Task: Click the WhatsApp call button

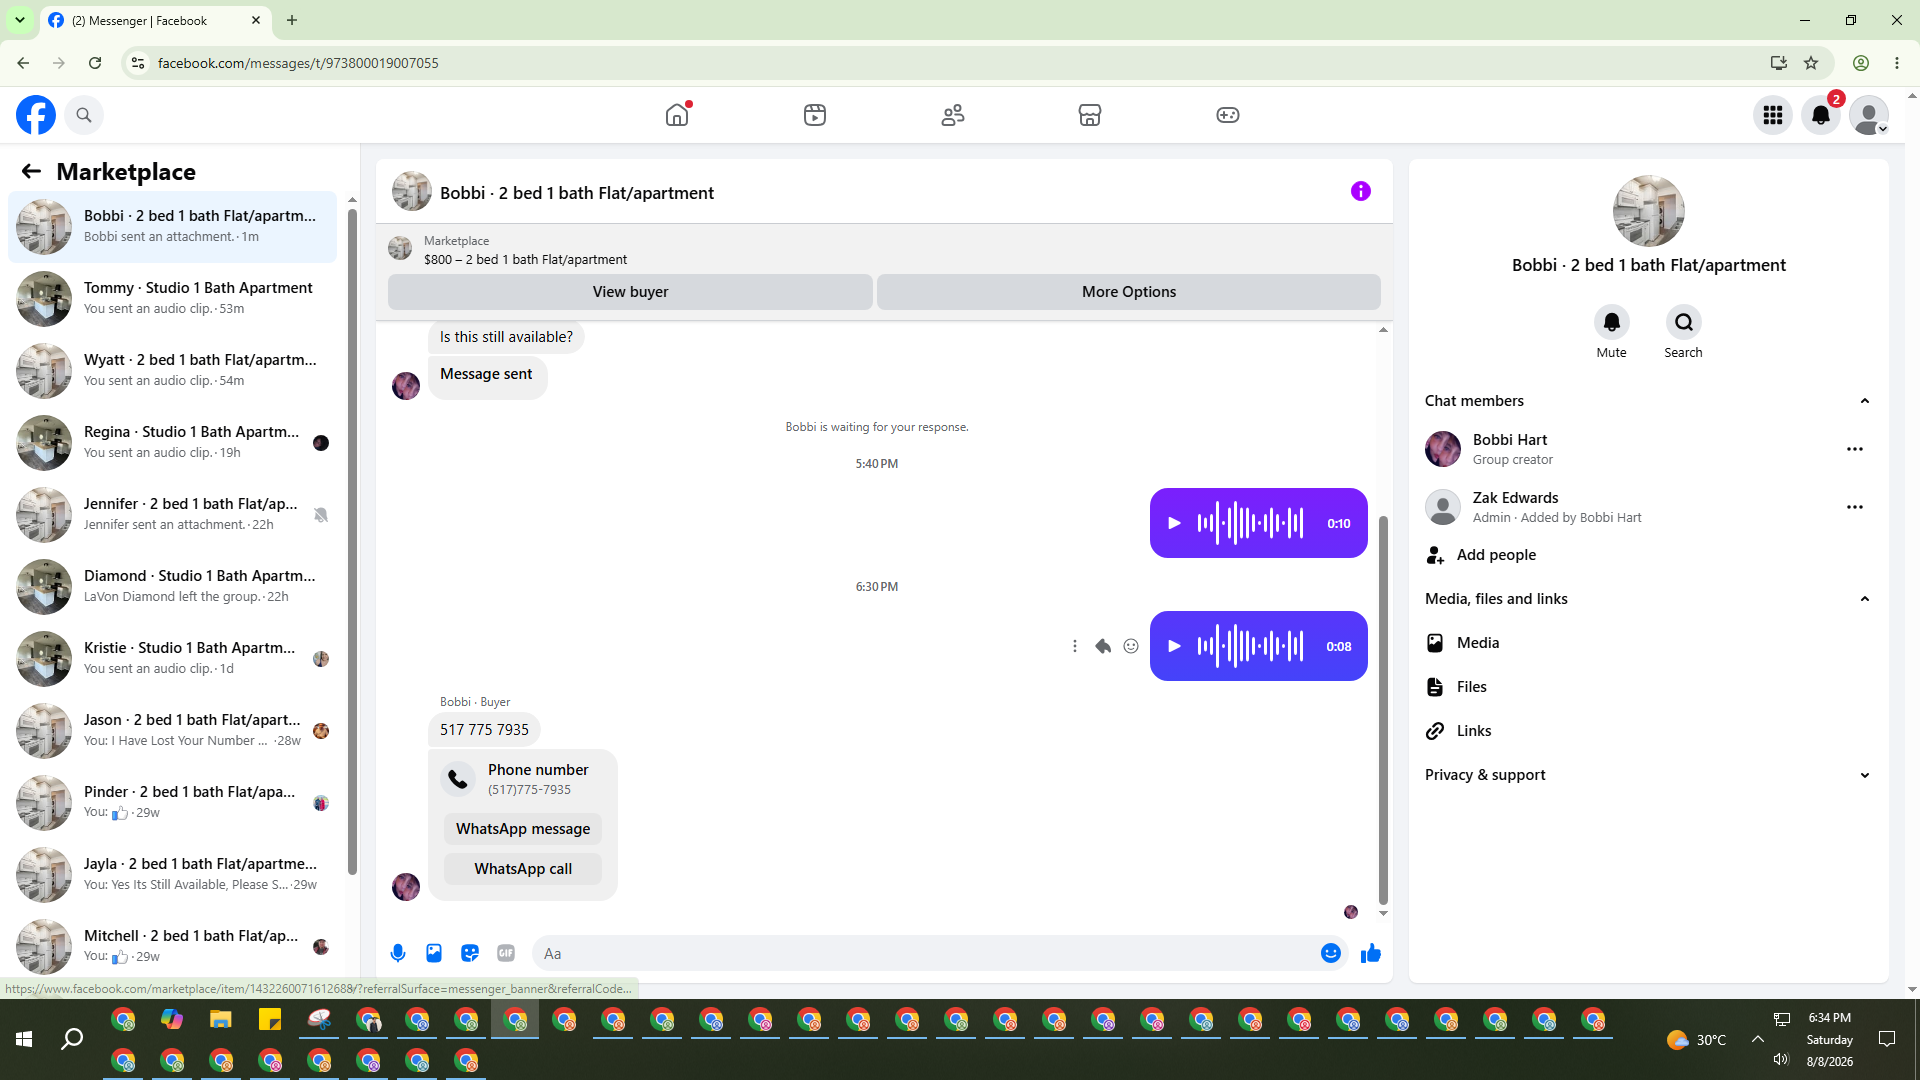Action: coord(523,869)
